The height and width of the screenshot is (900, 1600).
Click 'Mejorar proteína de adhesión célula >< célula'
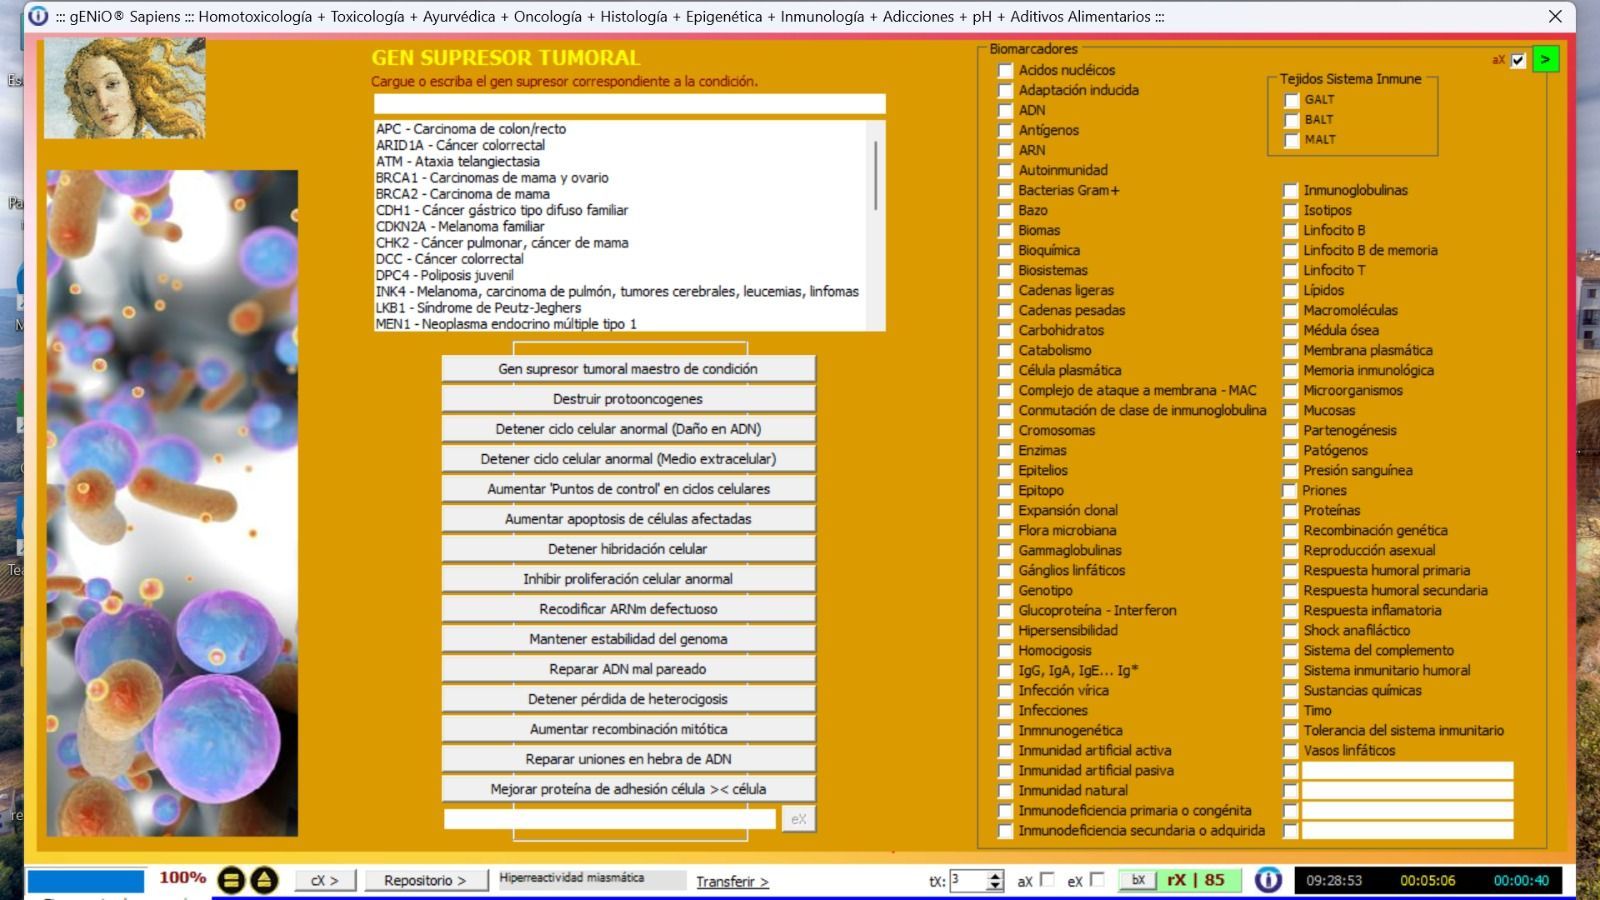coord(628,789)
